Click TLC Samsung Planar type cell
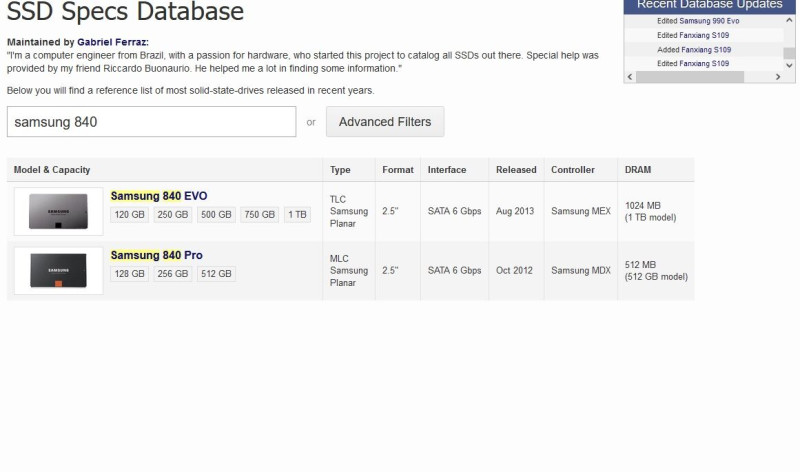The height and width of the screenshot is (472, 800). point(349,211)
